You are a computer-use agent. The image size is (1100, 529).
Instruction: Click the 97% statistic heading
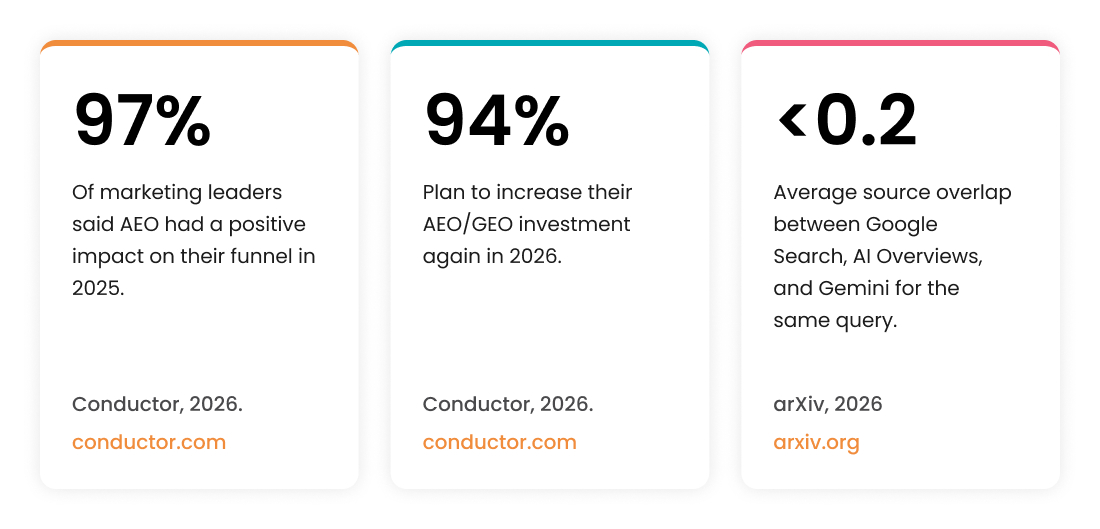point(142,121)
